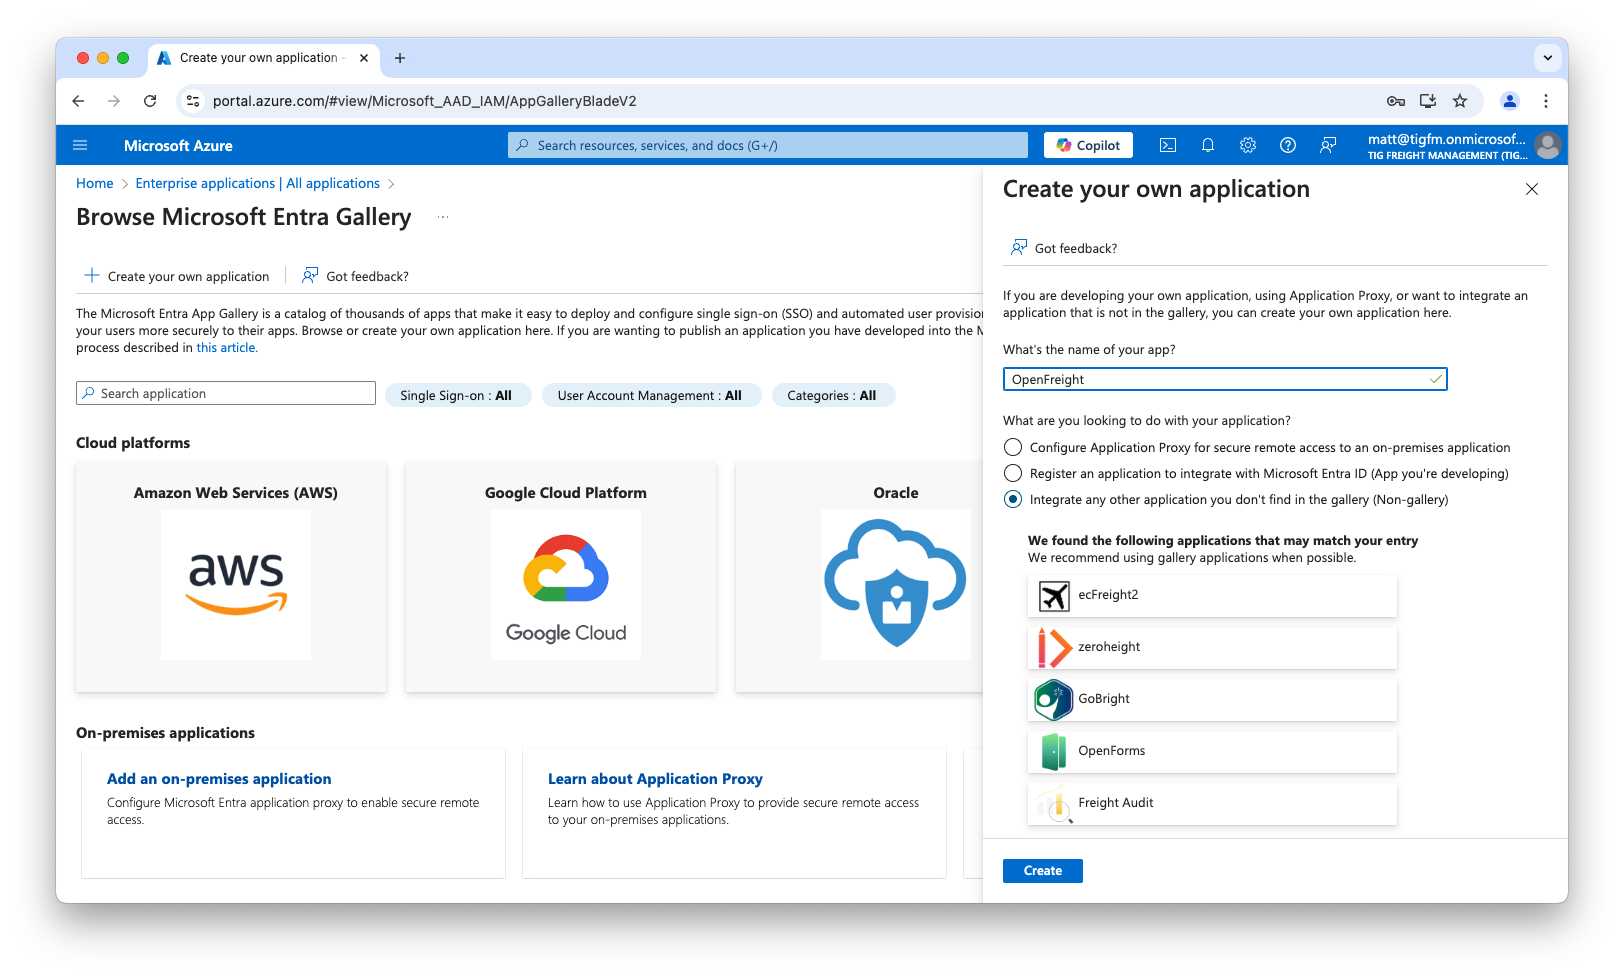This screenshot has height=977, width=1624.
Task: Click the install app icon in address bar
Action: (1428, 101)
